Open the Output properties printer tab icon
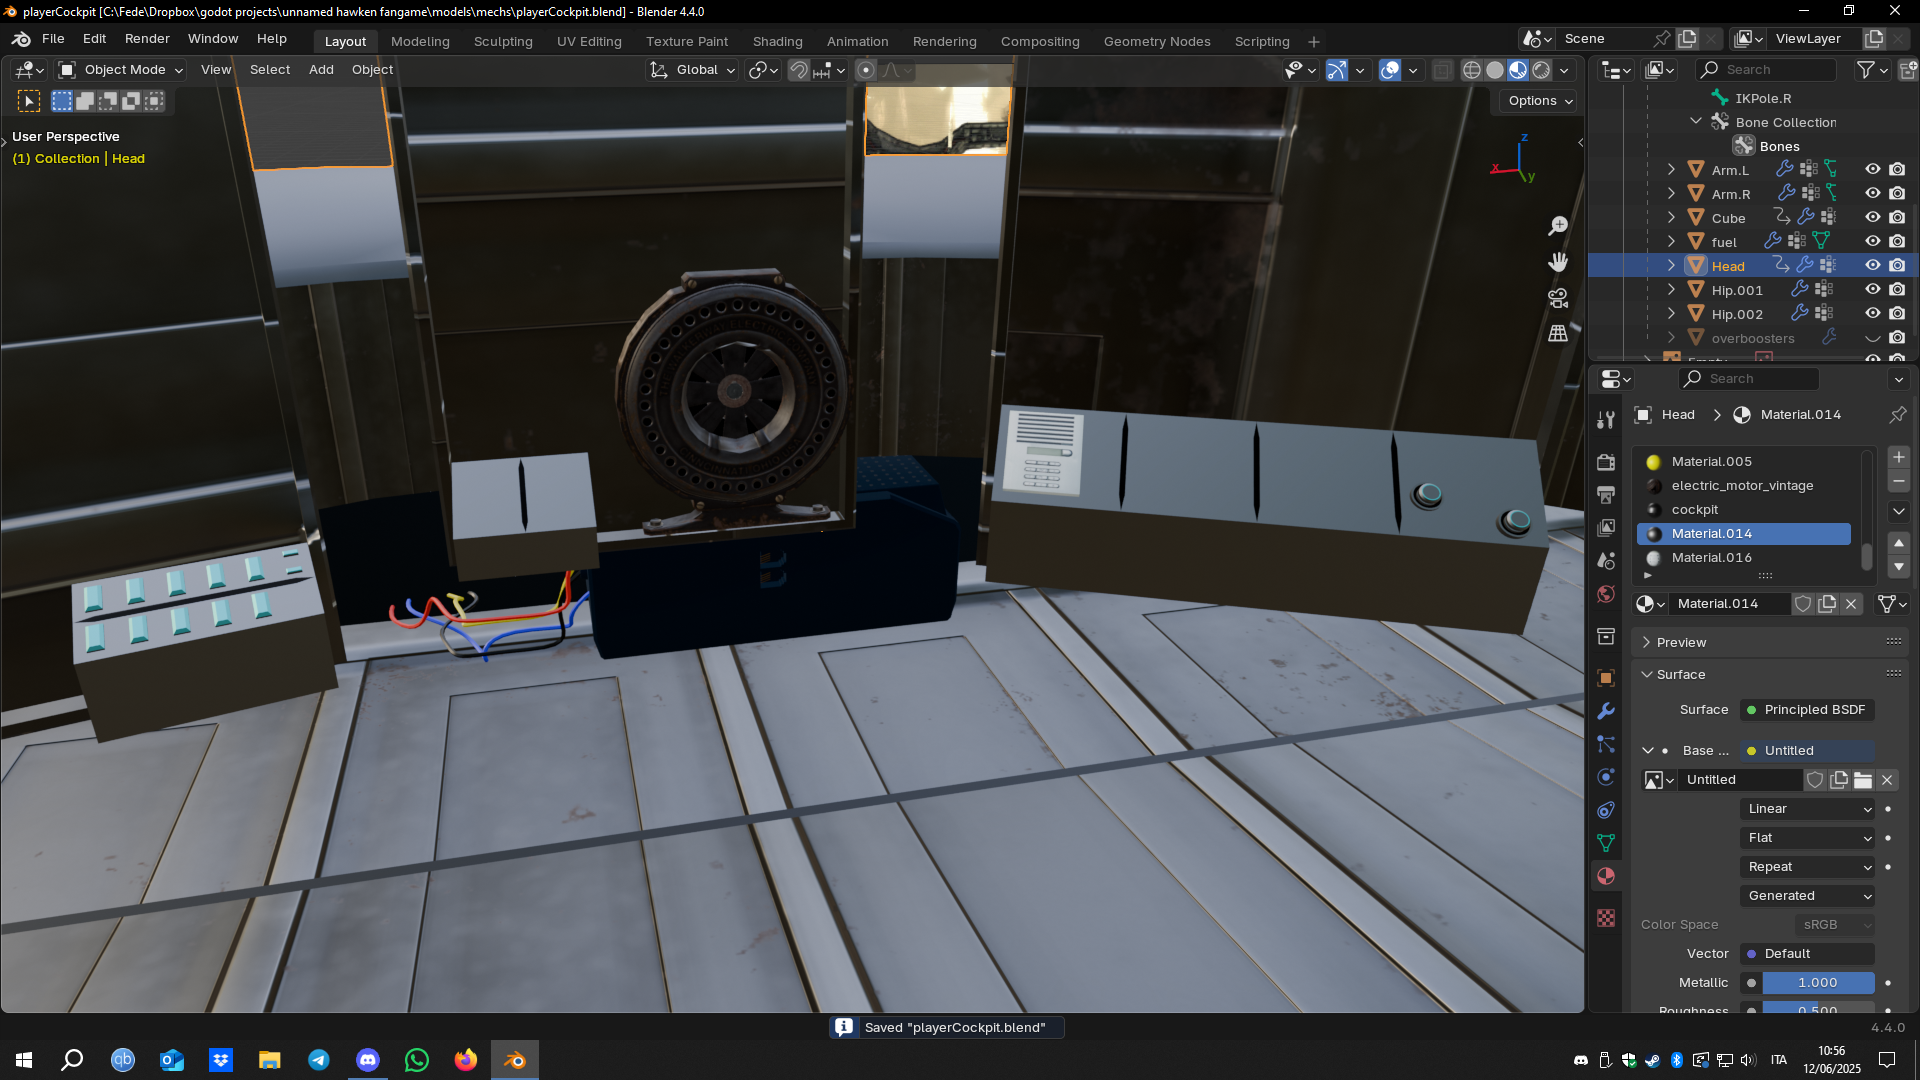The width and height of the screenshot is (1920, 1080). (1606, 495)
